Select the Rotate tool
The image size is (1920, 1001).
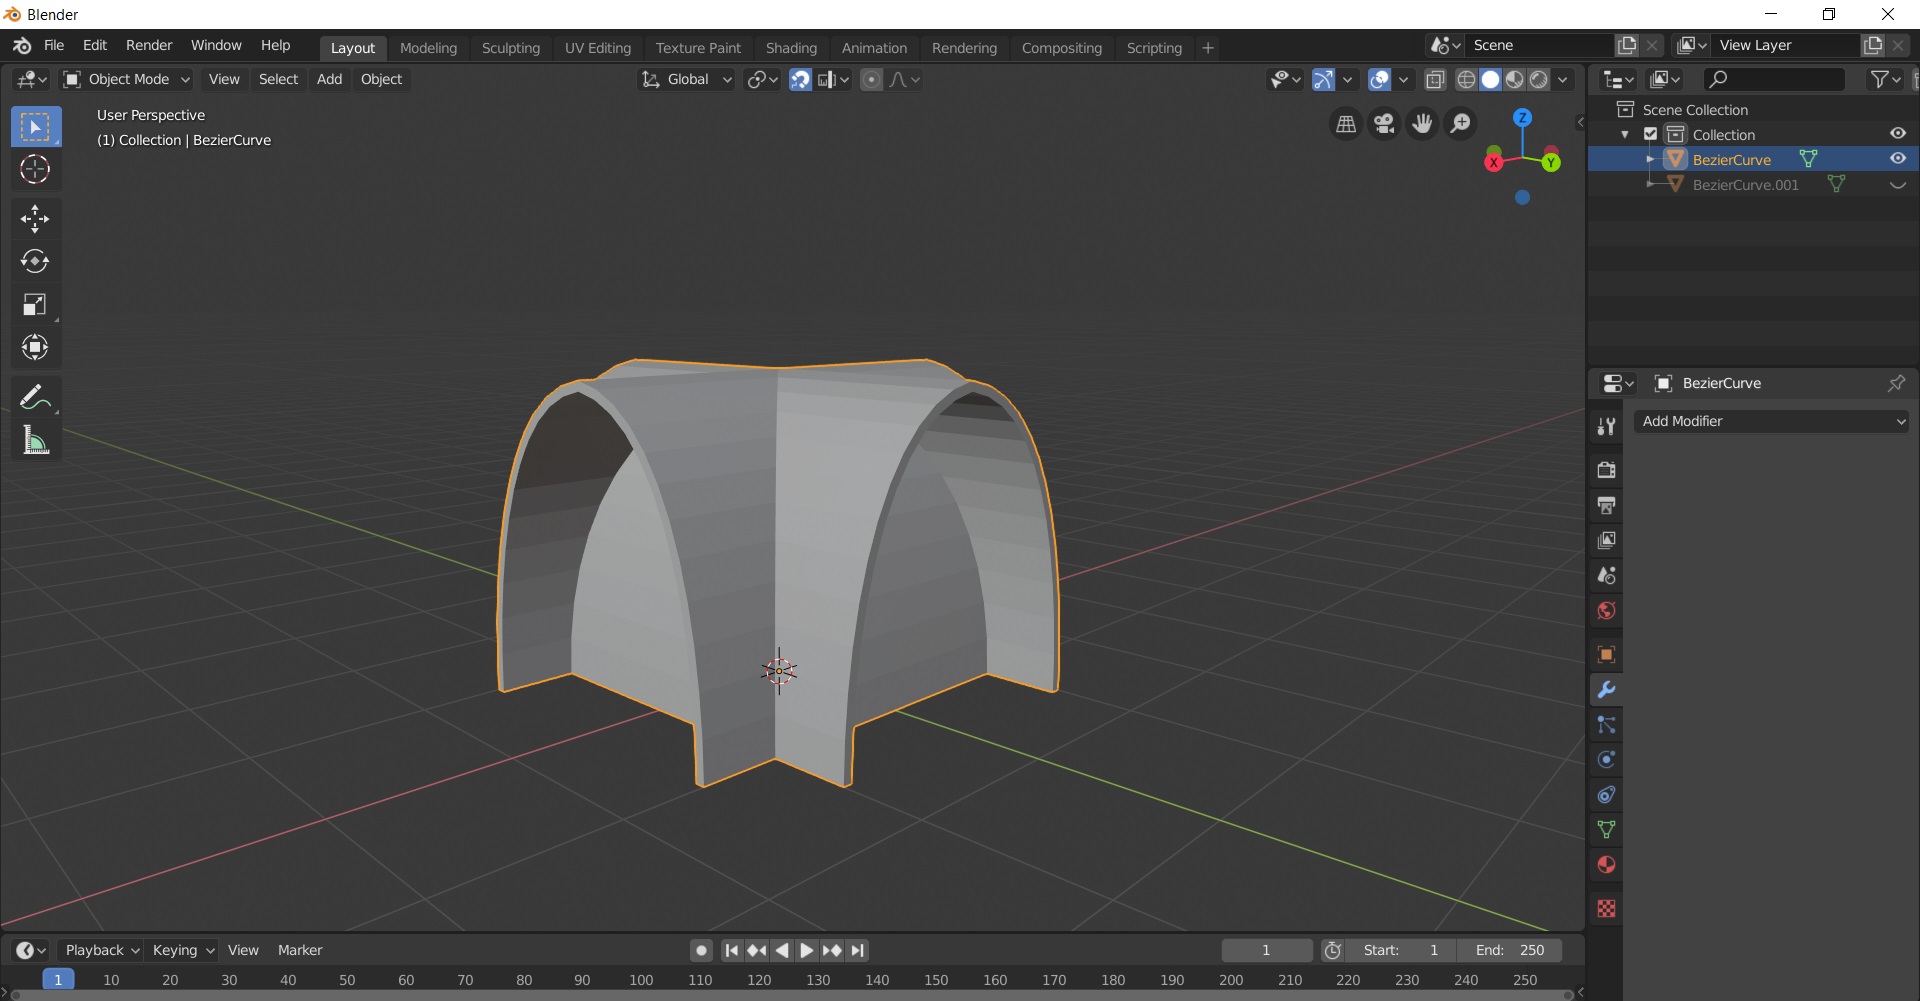(x=36, y=261)
